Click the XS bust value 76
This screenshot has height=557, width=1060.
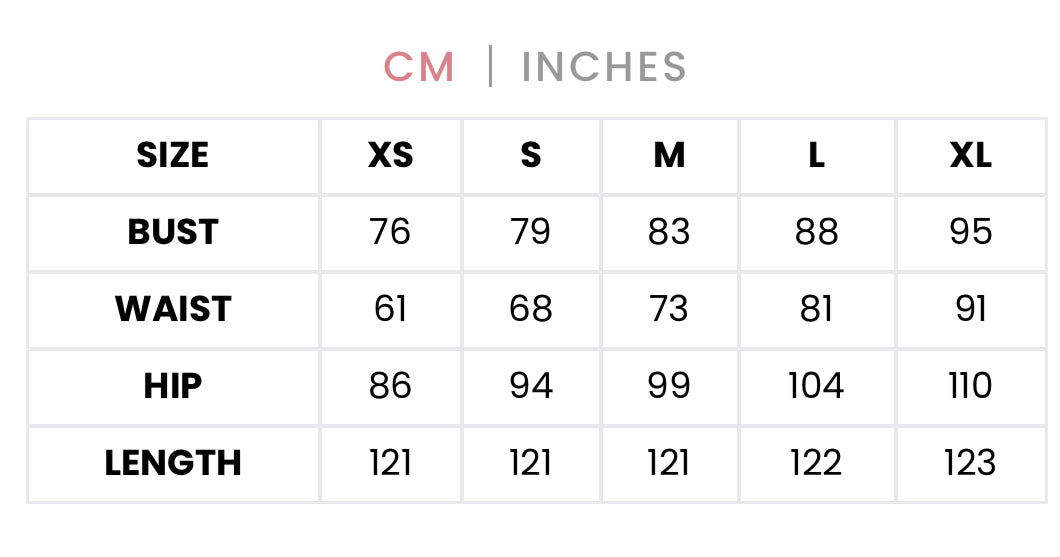pyautogui.click(x=390, y=232)
